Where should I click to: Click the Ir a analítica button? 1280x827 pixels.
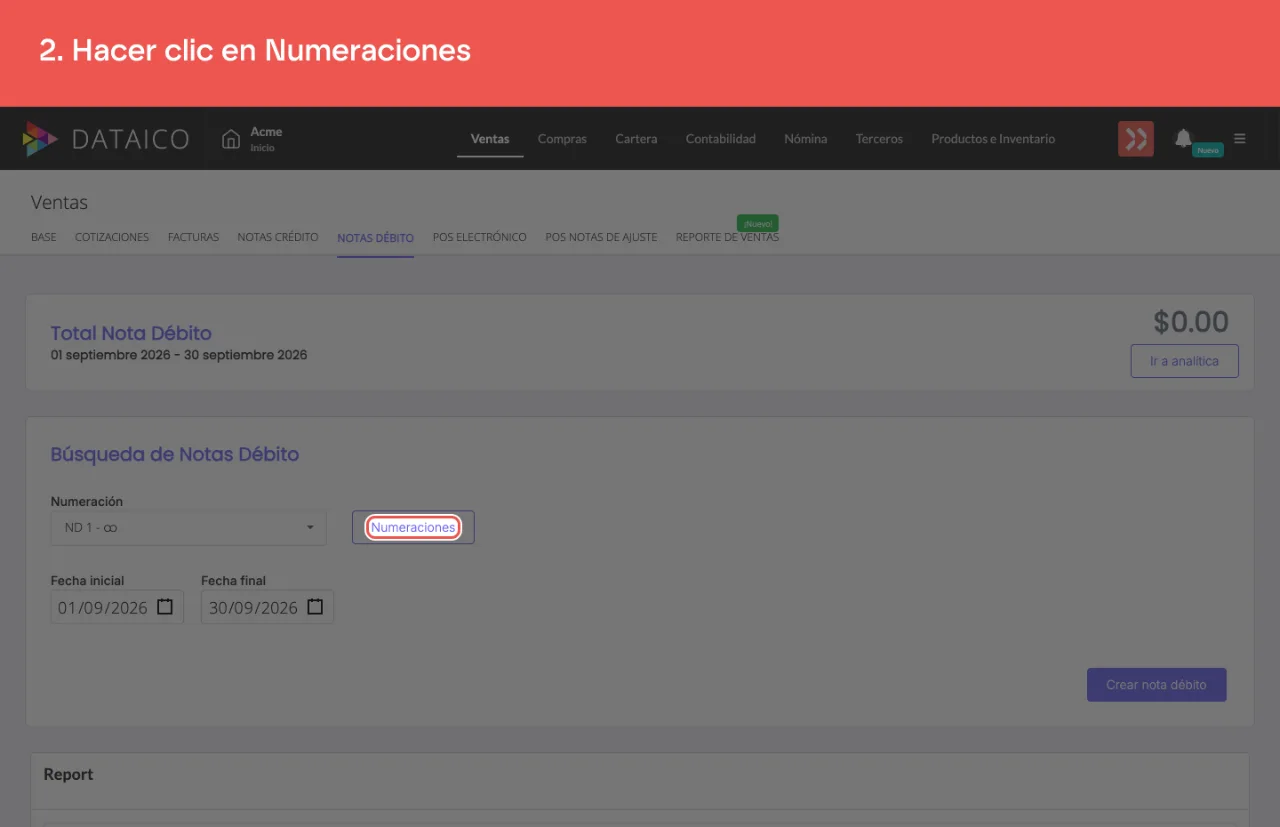(x=1185, y=361)
